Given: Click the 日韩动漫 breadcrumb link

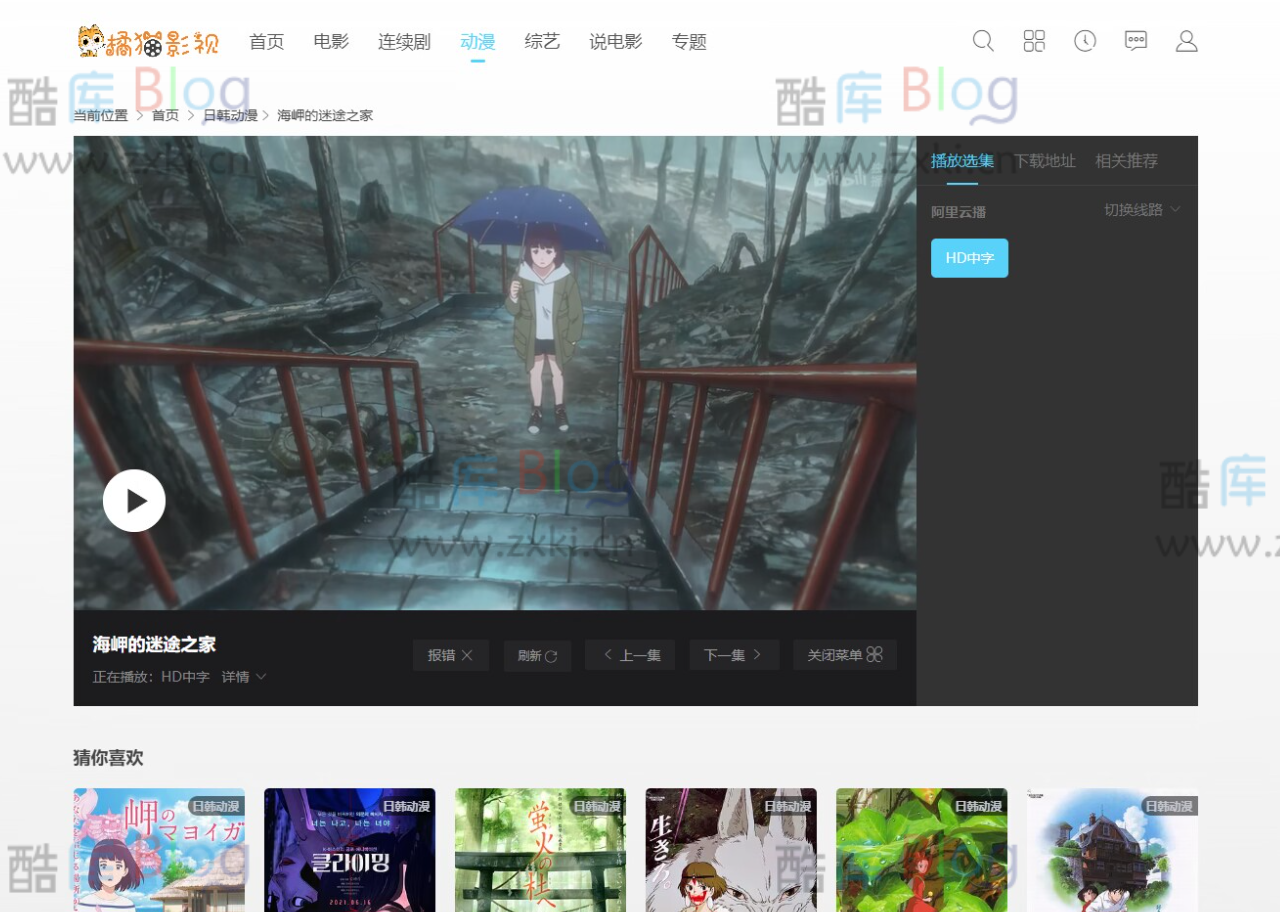Looking at the screenshot, I should (x=230, y=114).
